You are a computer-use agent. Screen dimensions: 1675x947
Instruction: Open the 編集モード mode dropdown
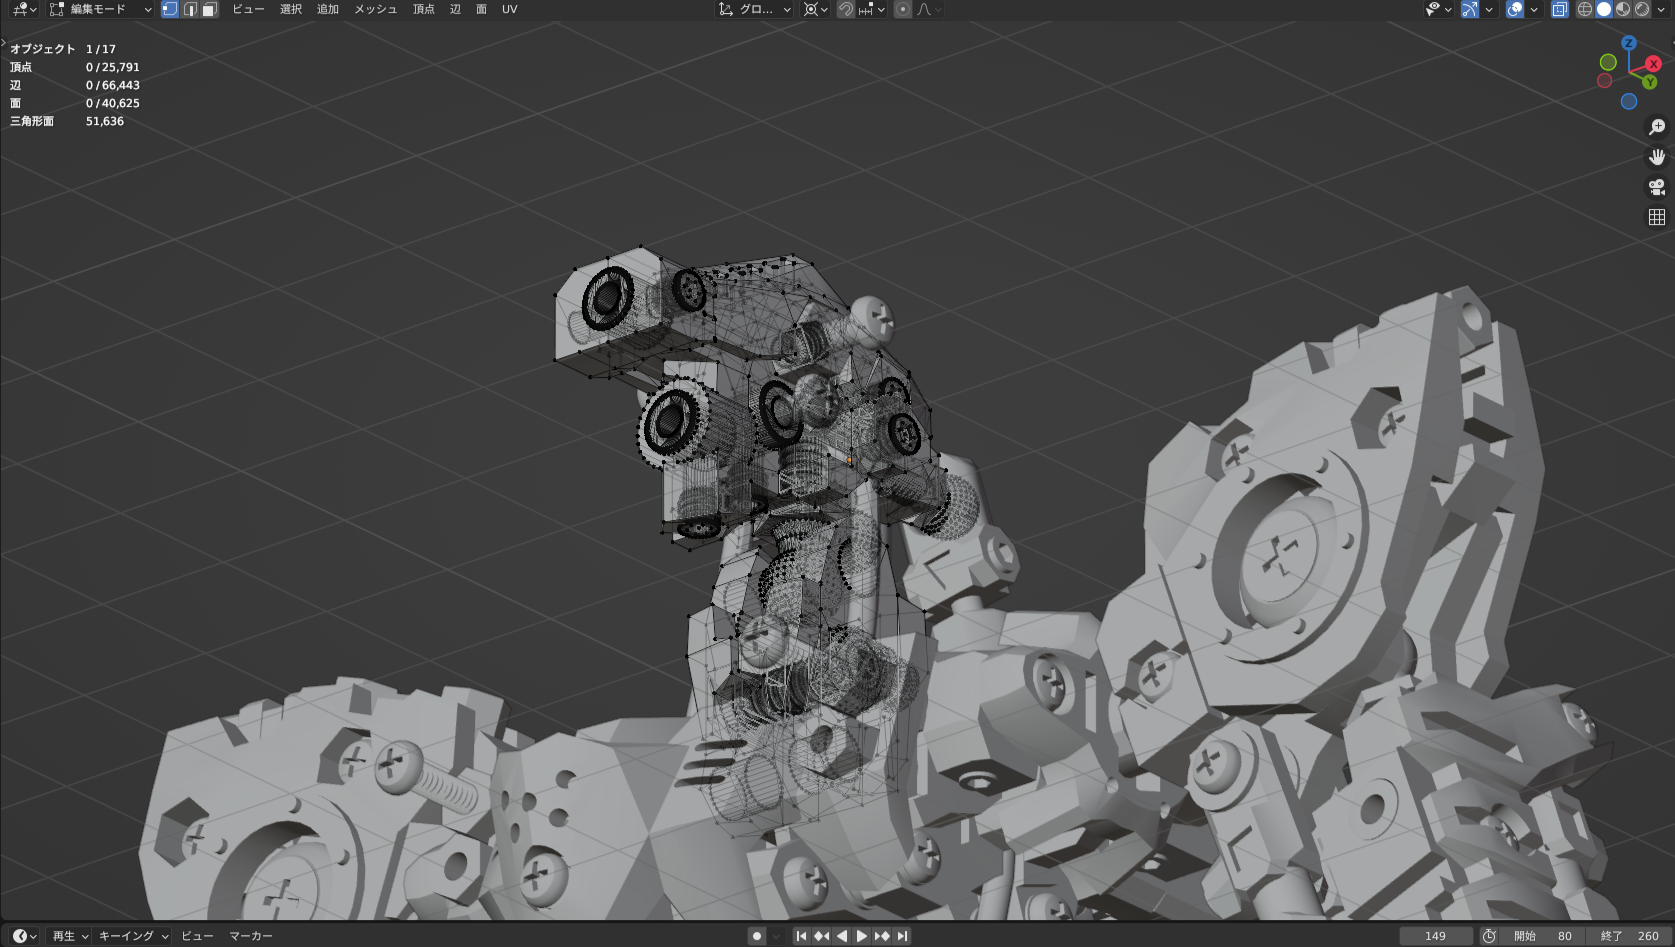pos(100,9)
